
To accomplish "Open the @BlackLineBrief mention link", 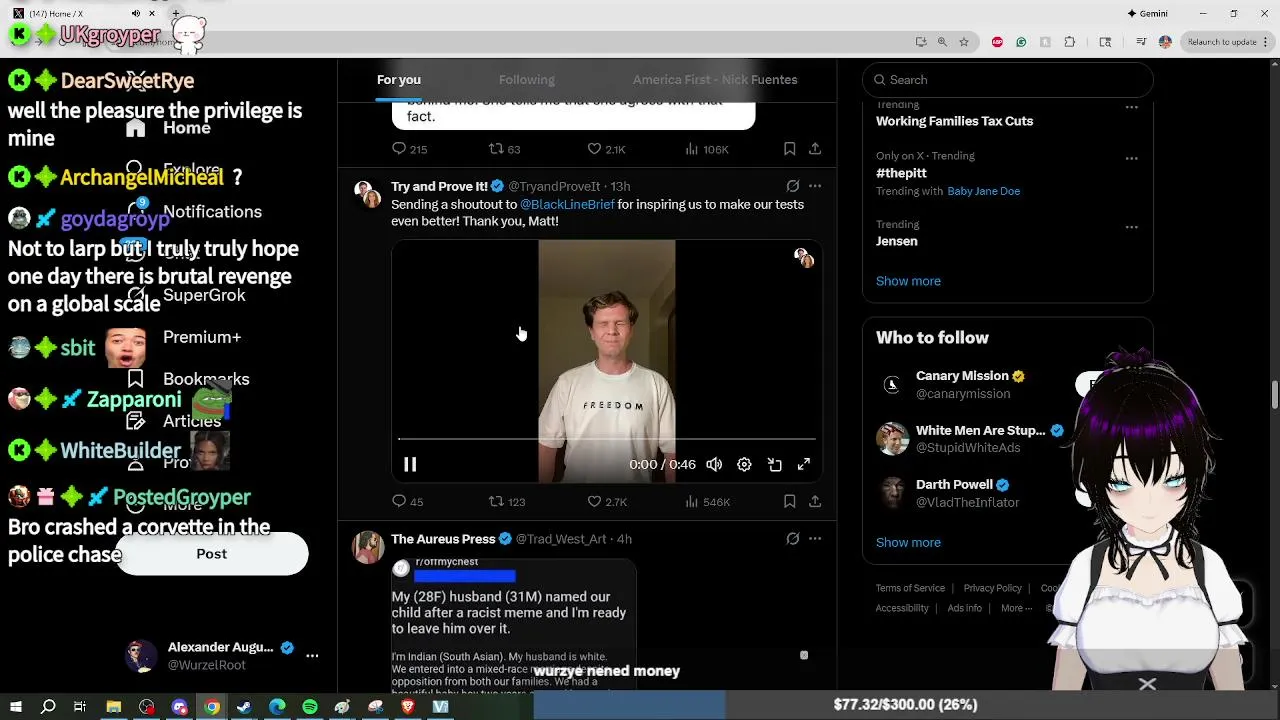I will click(x=567, y=204).
